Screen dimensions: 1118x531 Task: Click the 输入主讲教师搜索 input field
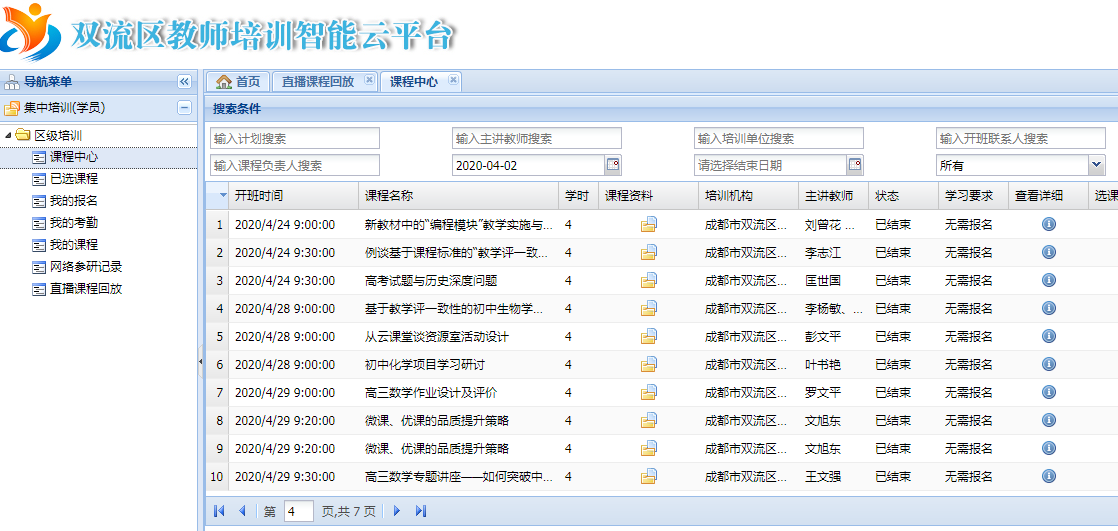tap(537, 138)
